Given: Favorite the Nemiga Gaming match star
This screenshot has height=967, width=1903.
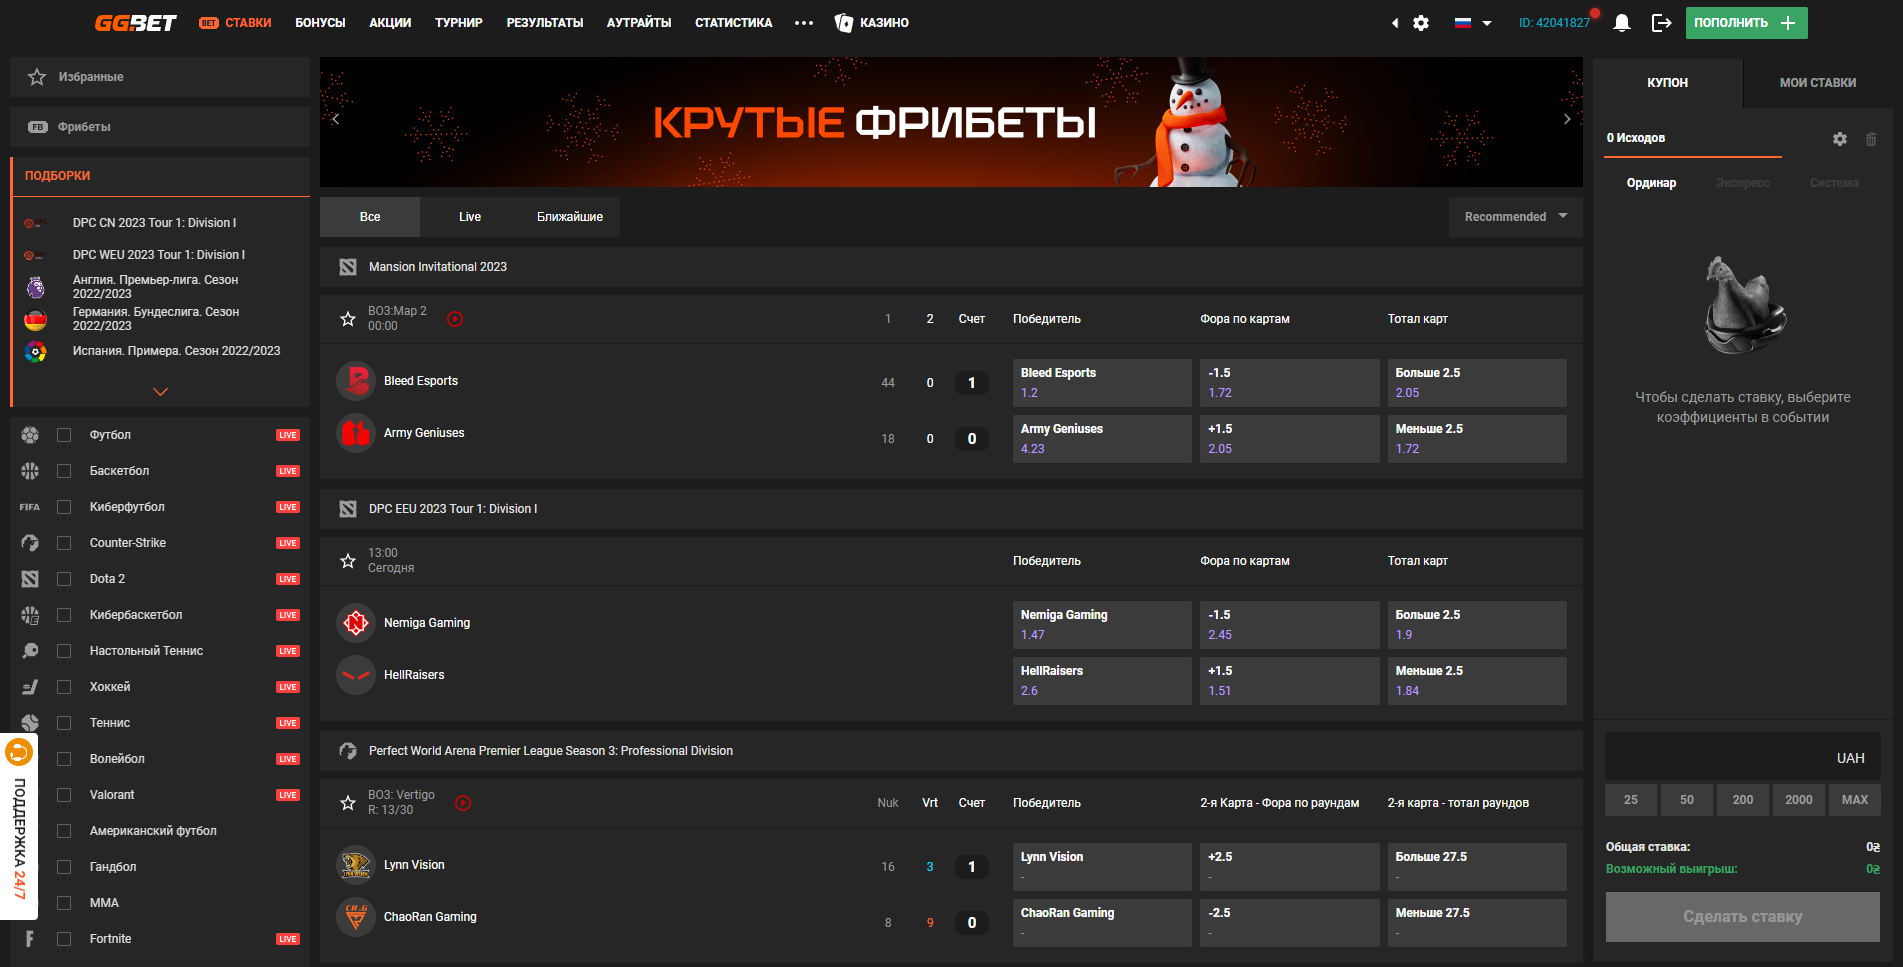Looking at the screenshot, I should click(x=348, y=561).
